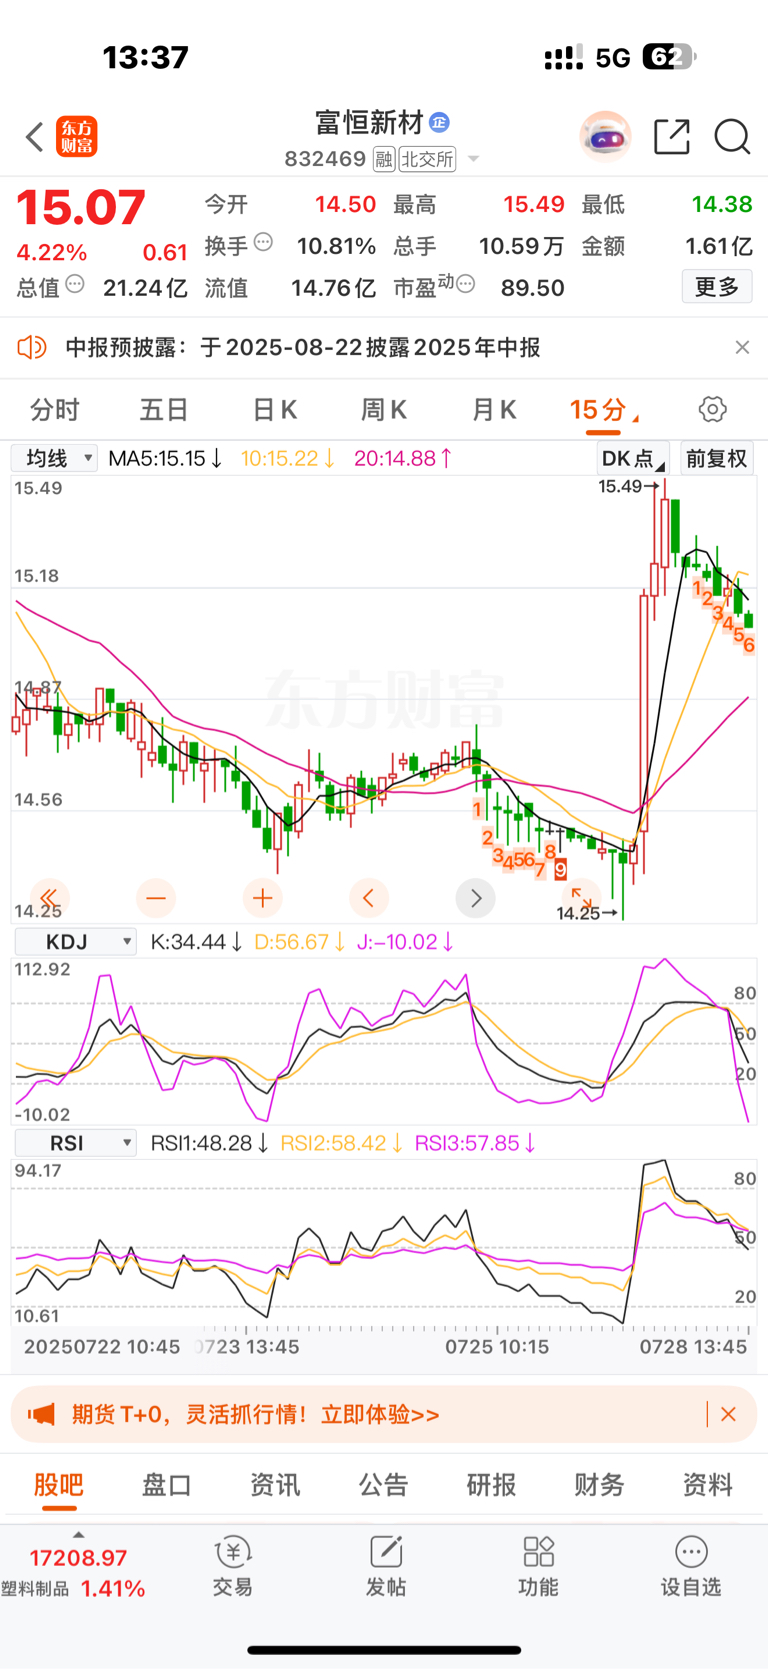Toggle the 前复权 adjustment button

coord(716,459)
